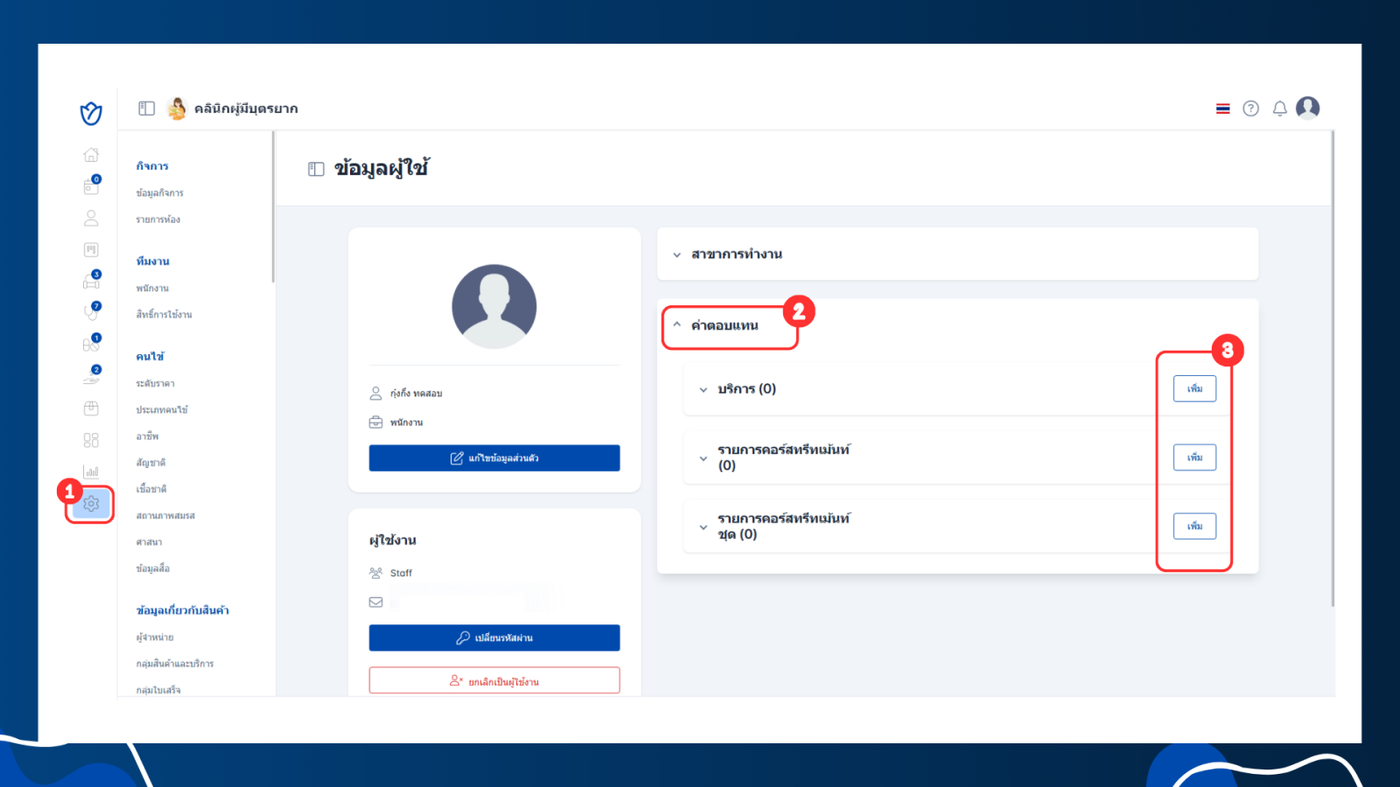Open กลุ่มสินค้าและบริการ menu item
Image resolution: width=1400 pixels, height=787 pixels.
point(175,663)
